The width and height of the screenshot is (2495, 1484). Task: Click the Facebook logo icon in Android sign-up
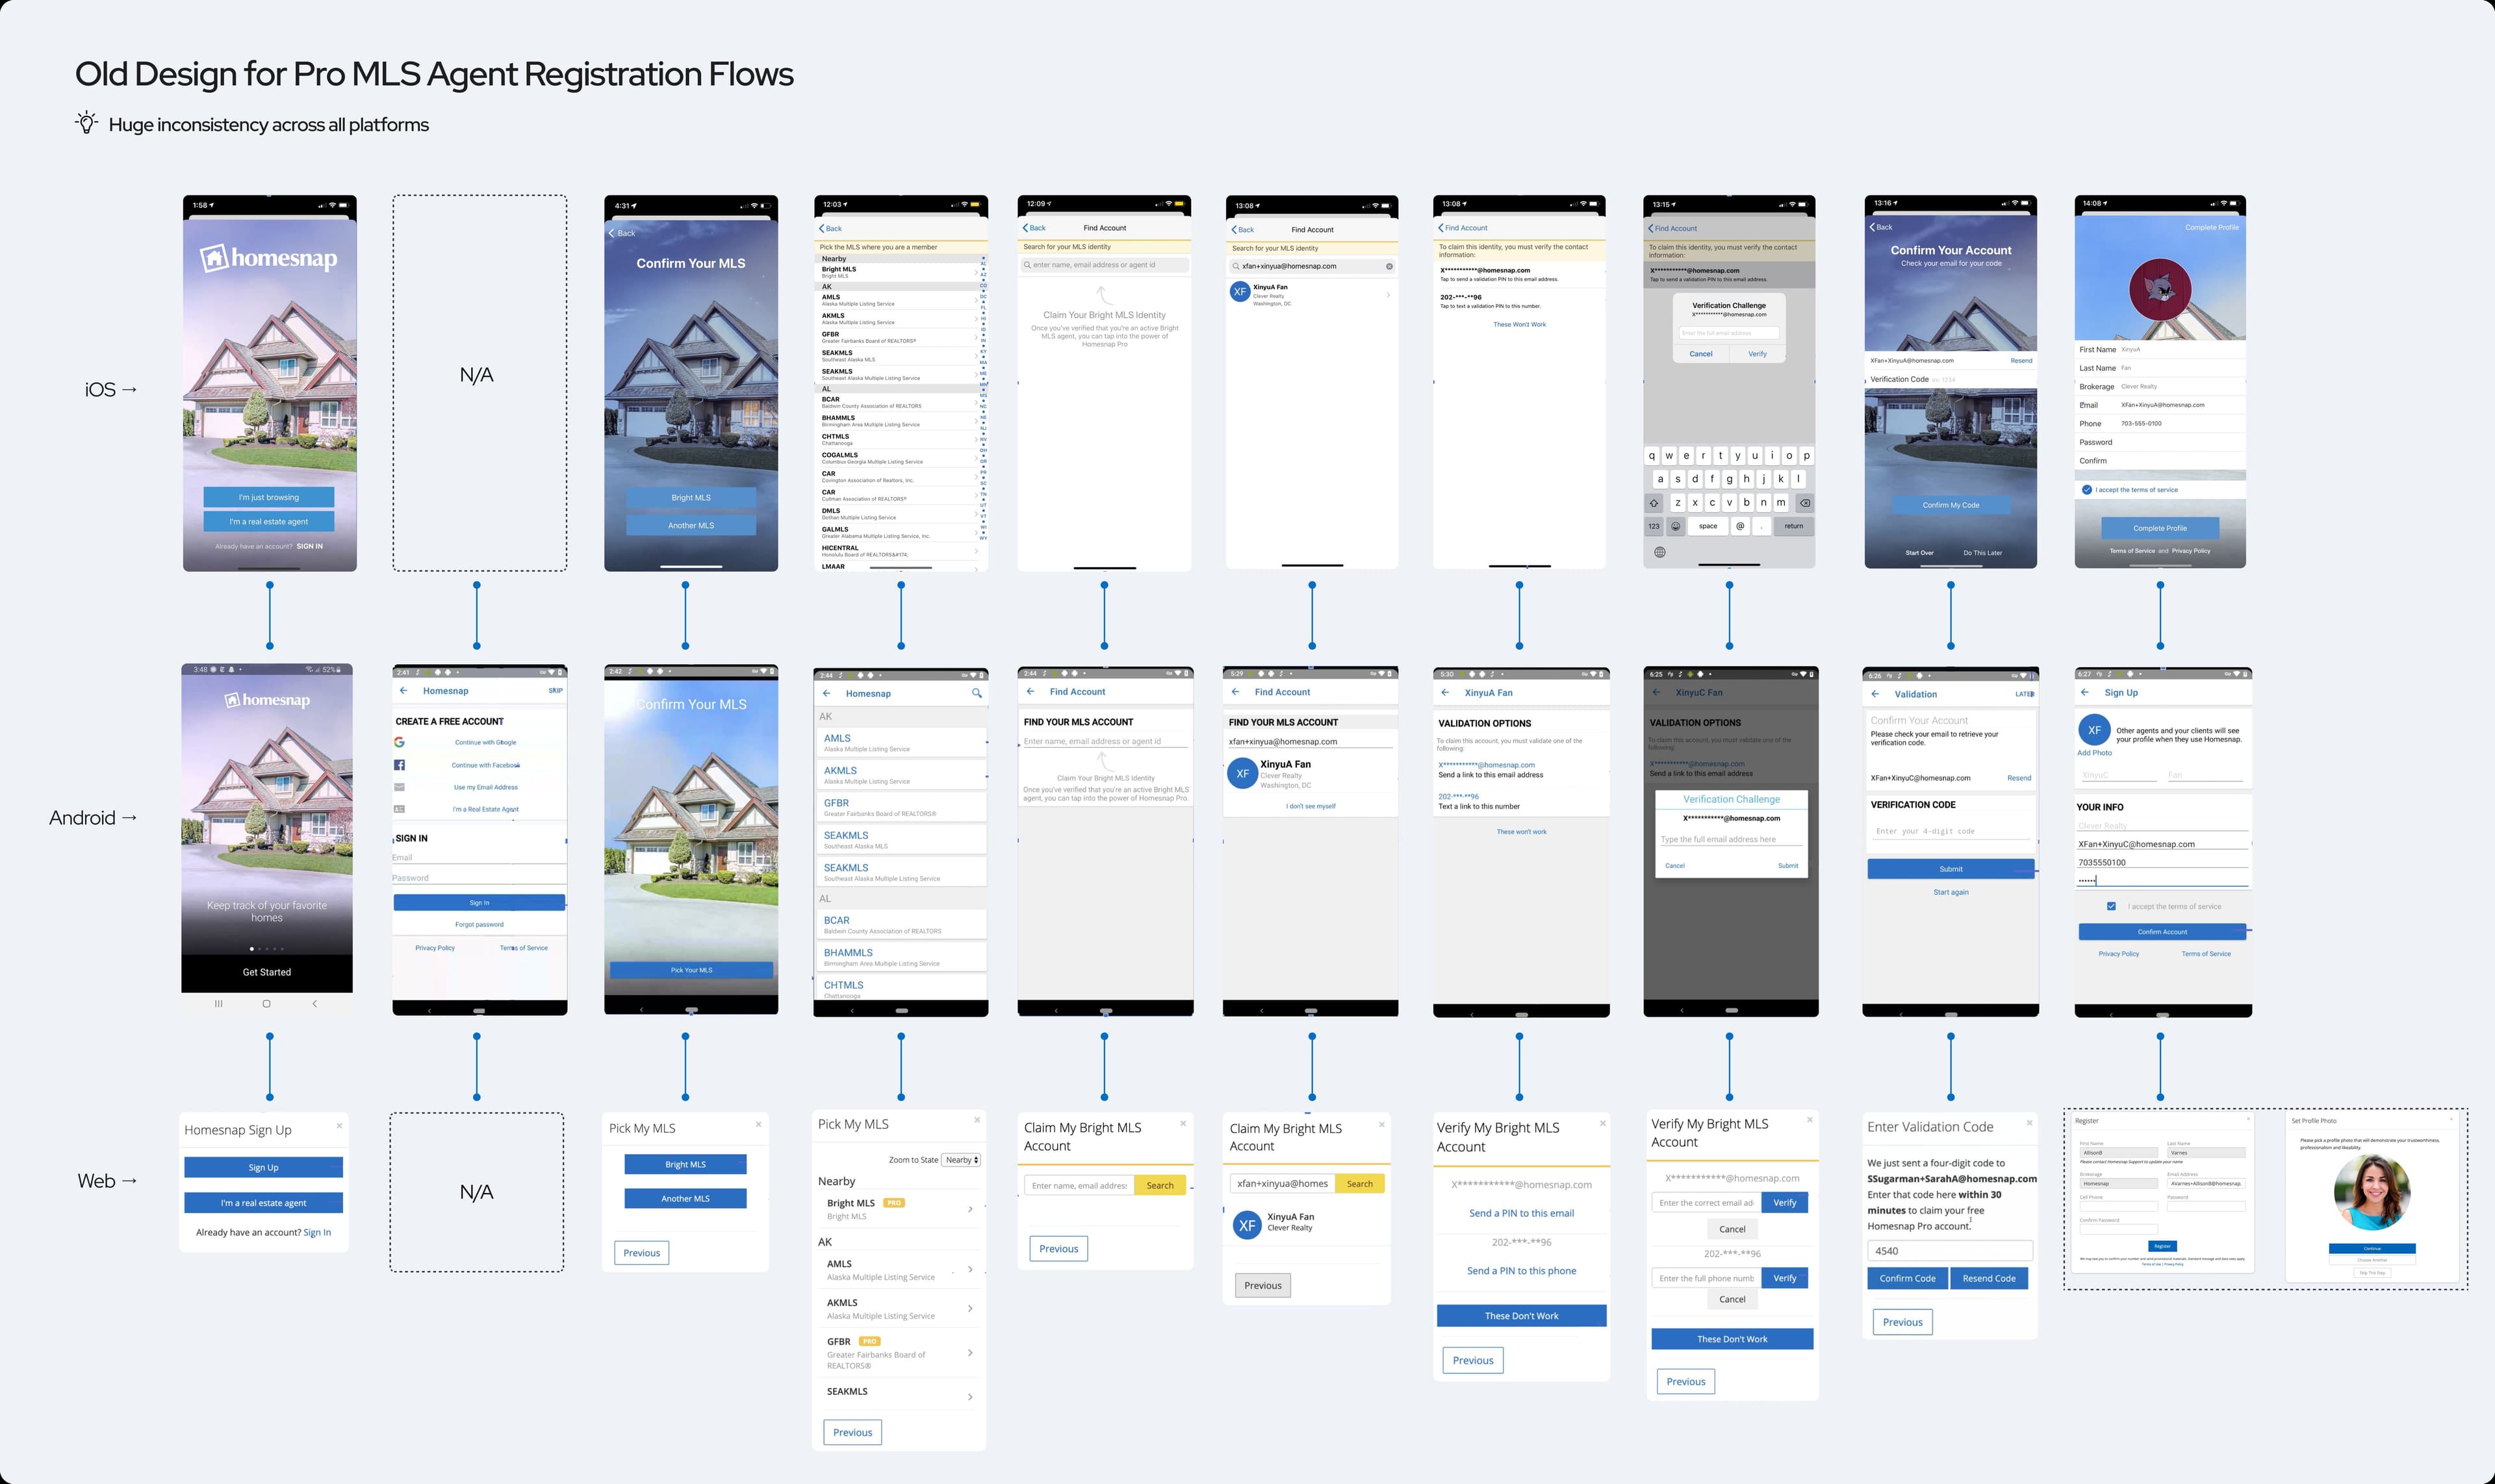click(x=399, y=765)
